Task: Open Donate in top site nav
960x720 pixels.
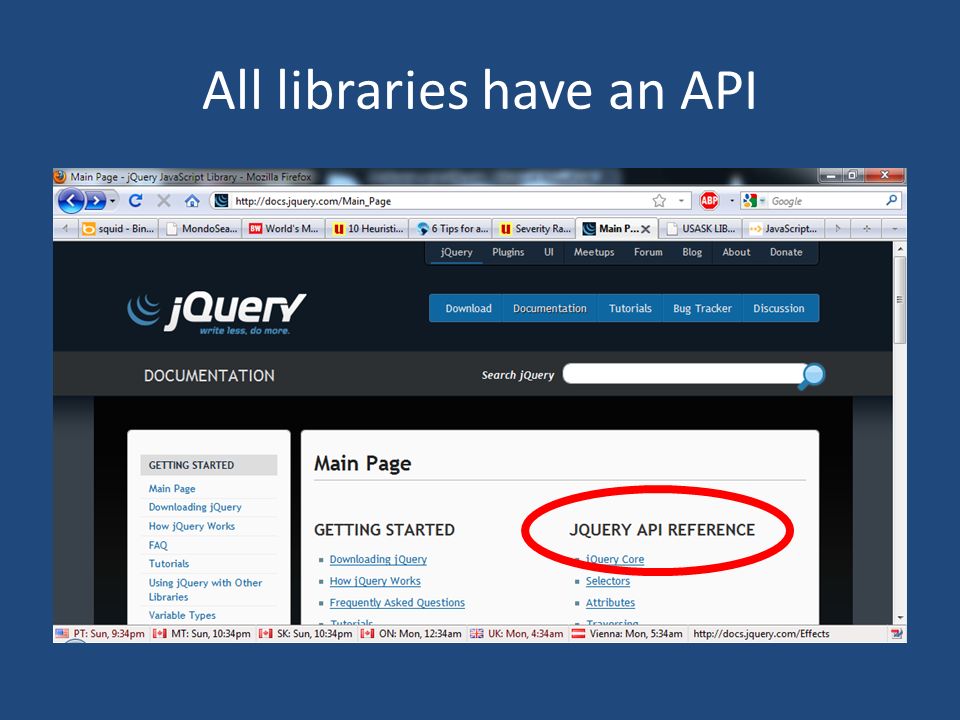Action: click(x=786, y=252)
